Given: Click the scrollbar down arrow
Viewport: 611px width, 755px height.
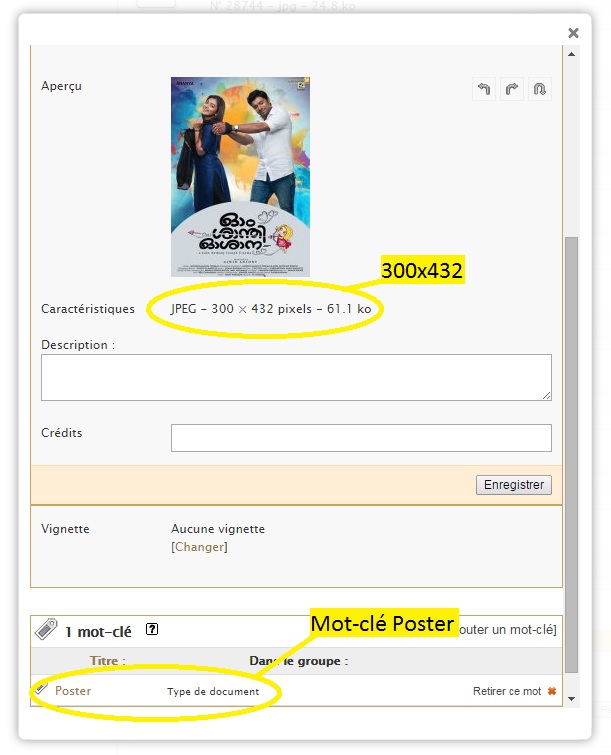Looking at the screenshot, I should (x=572, y=699).
